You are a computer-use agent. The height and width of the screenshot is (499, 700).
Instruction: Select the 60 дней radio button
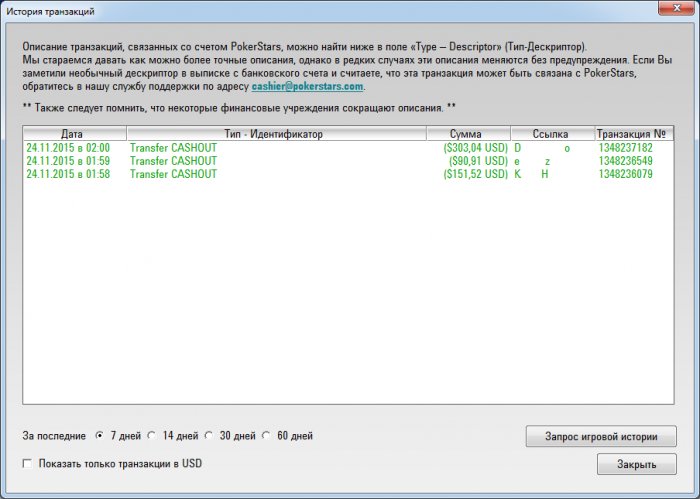(x=266, y=435)
